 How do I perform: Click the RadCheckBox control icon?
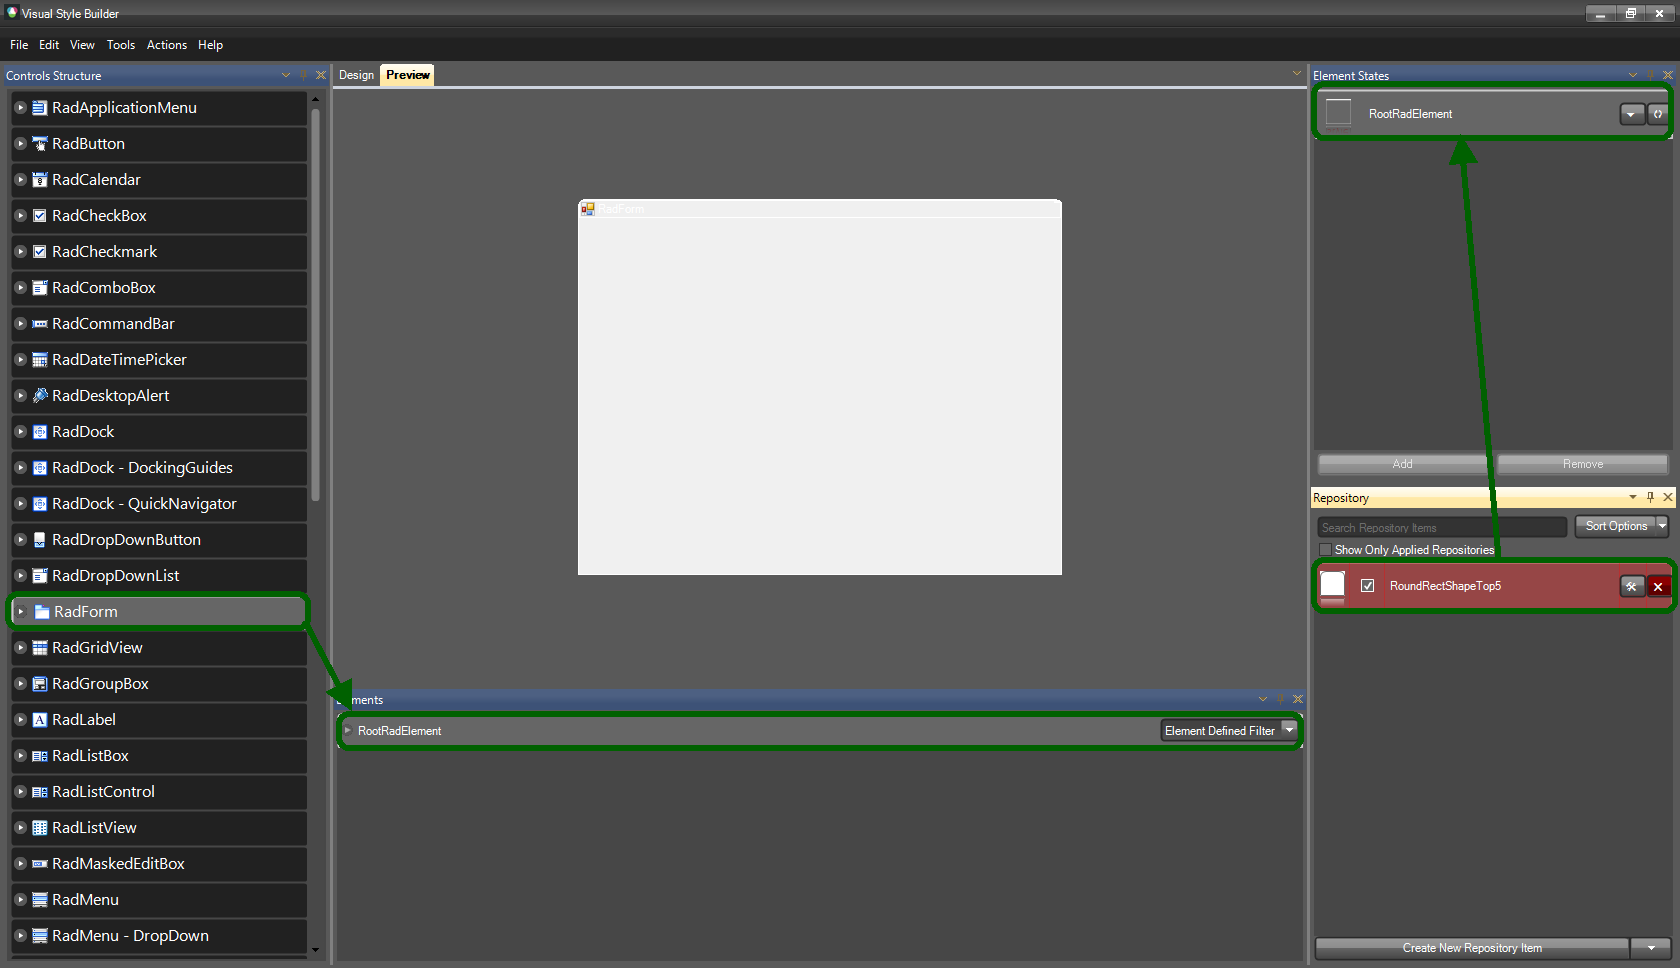(40, 216)
